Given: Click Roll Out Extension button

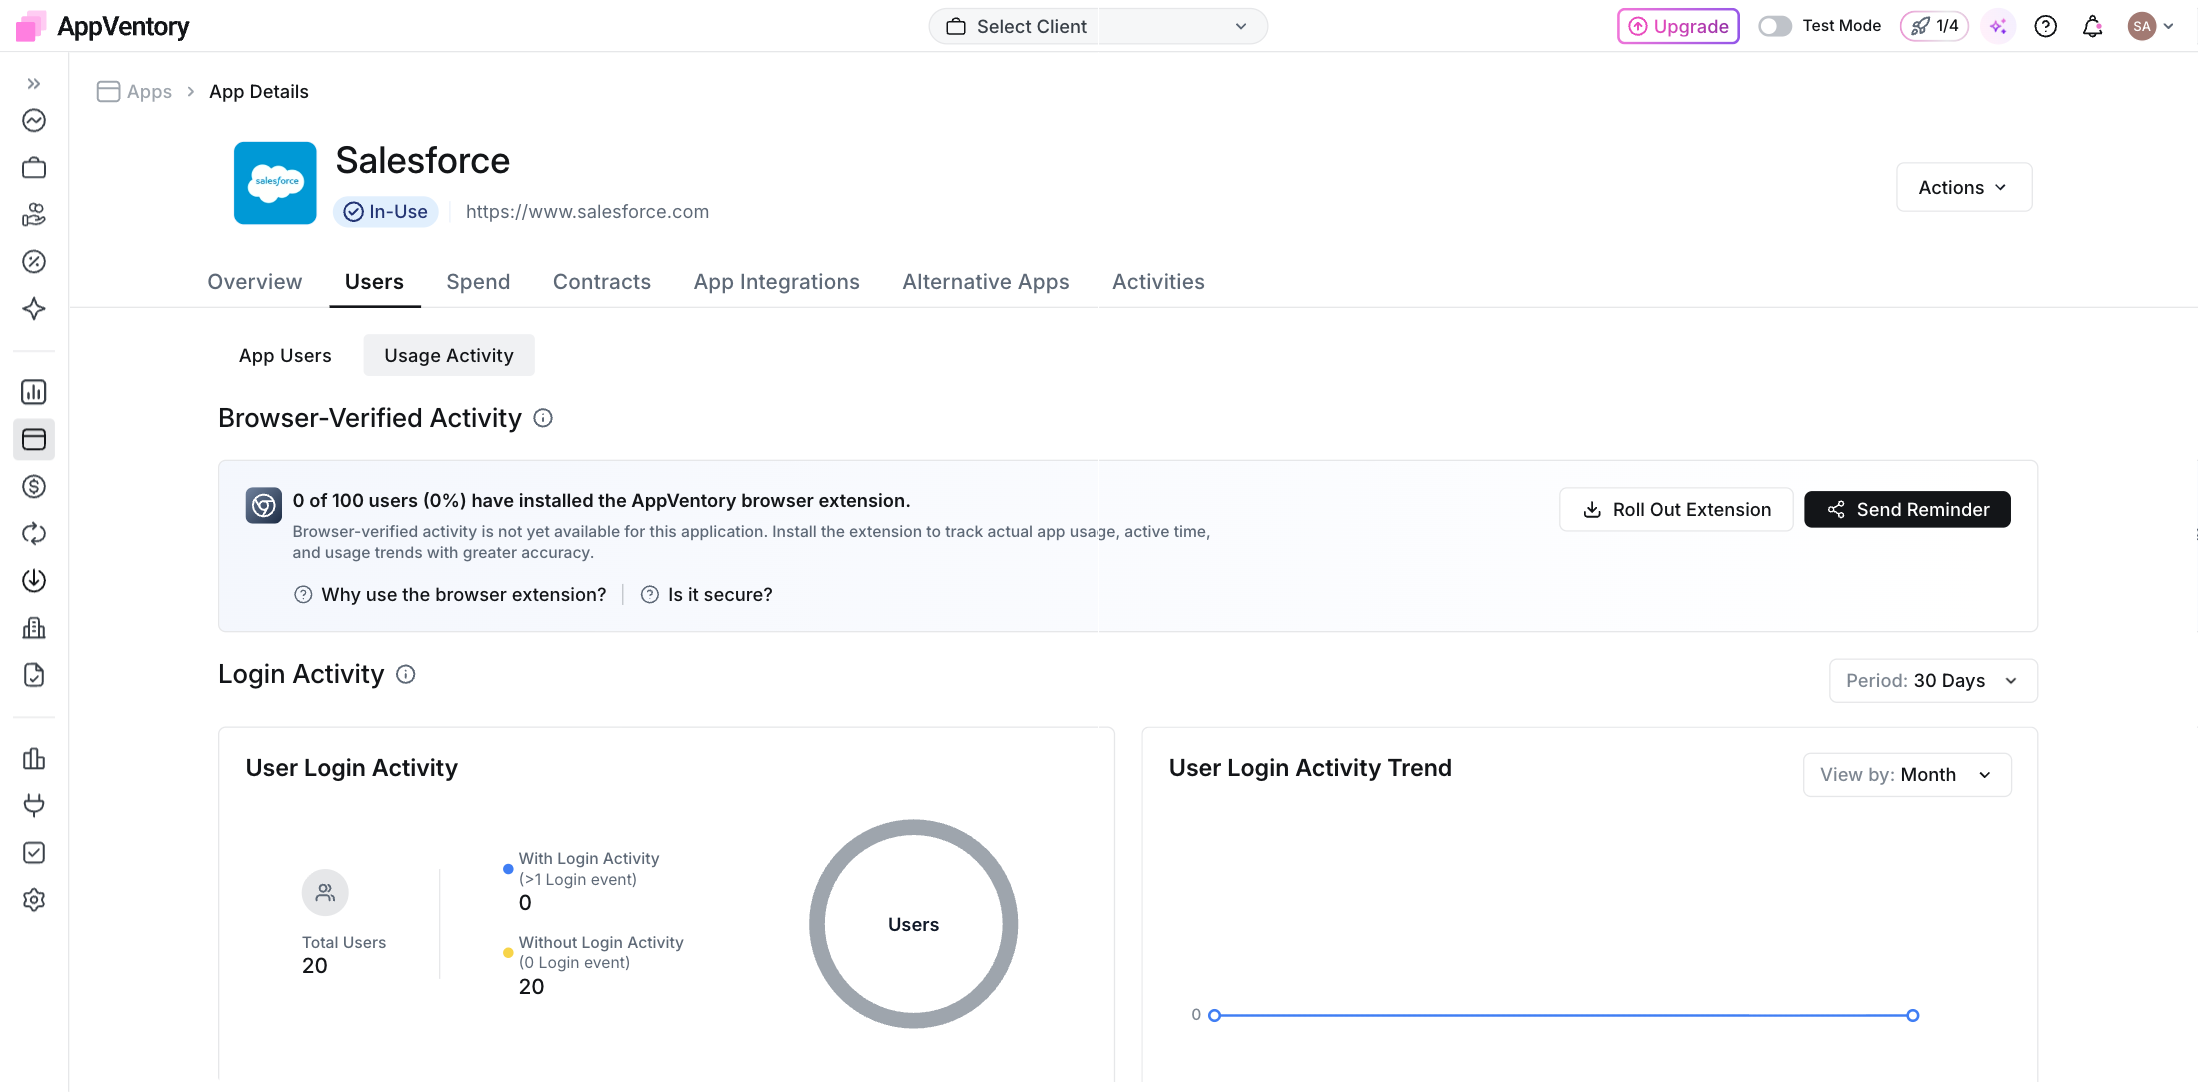Looking at the screenshot, I should (1676, 510).
